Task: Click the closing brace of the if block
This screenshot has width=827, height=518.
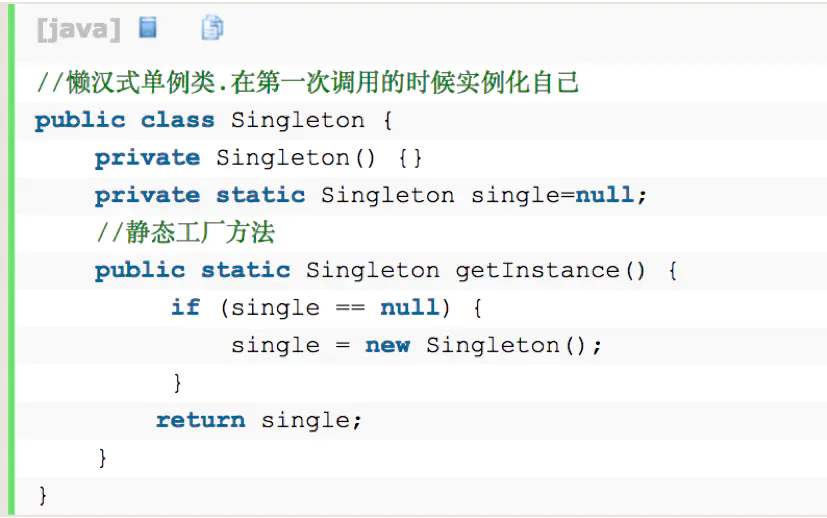Action: (x=178, y=383)
